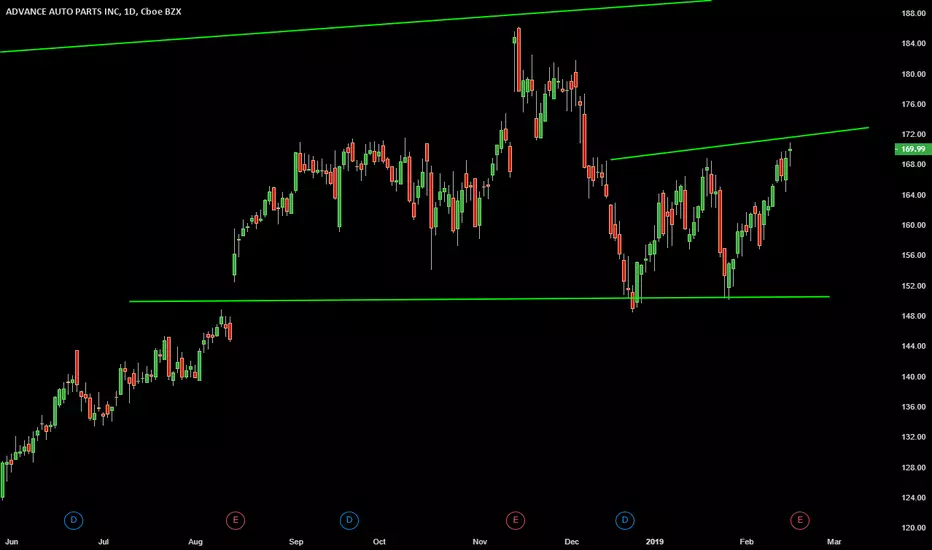Click the 132.00 price axis label

tap(913, 437)
